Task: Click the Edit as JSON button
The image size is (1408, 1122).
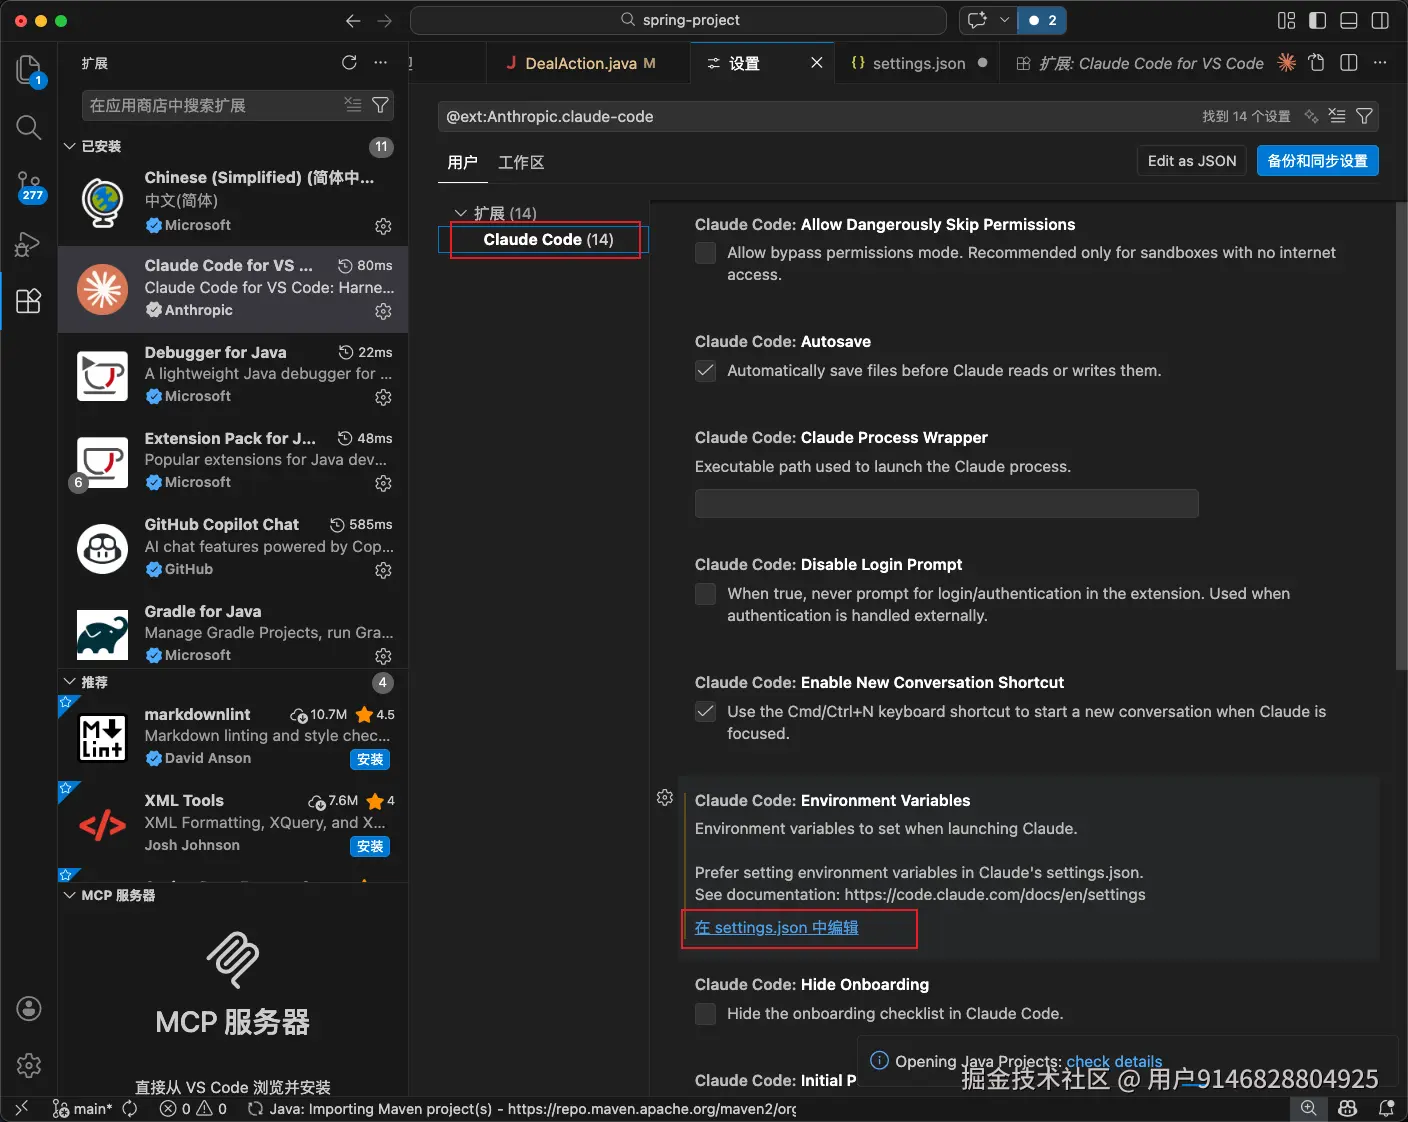Action: click(1192, 161)
